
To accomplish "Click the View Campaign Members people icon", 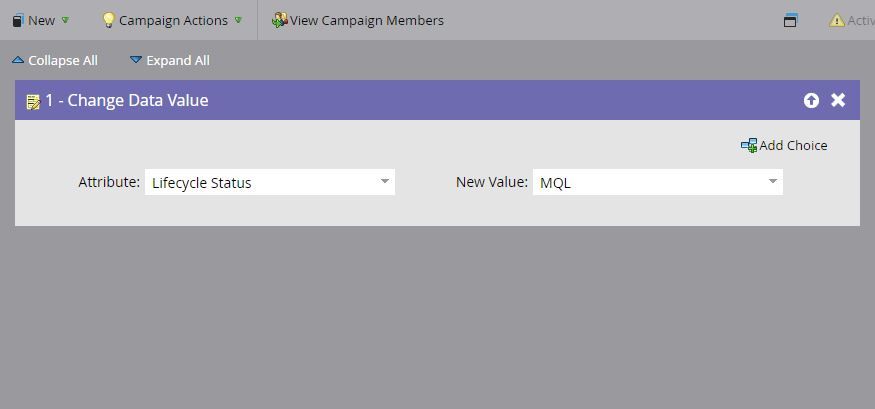I will 279,20.
